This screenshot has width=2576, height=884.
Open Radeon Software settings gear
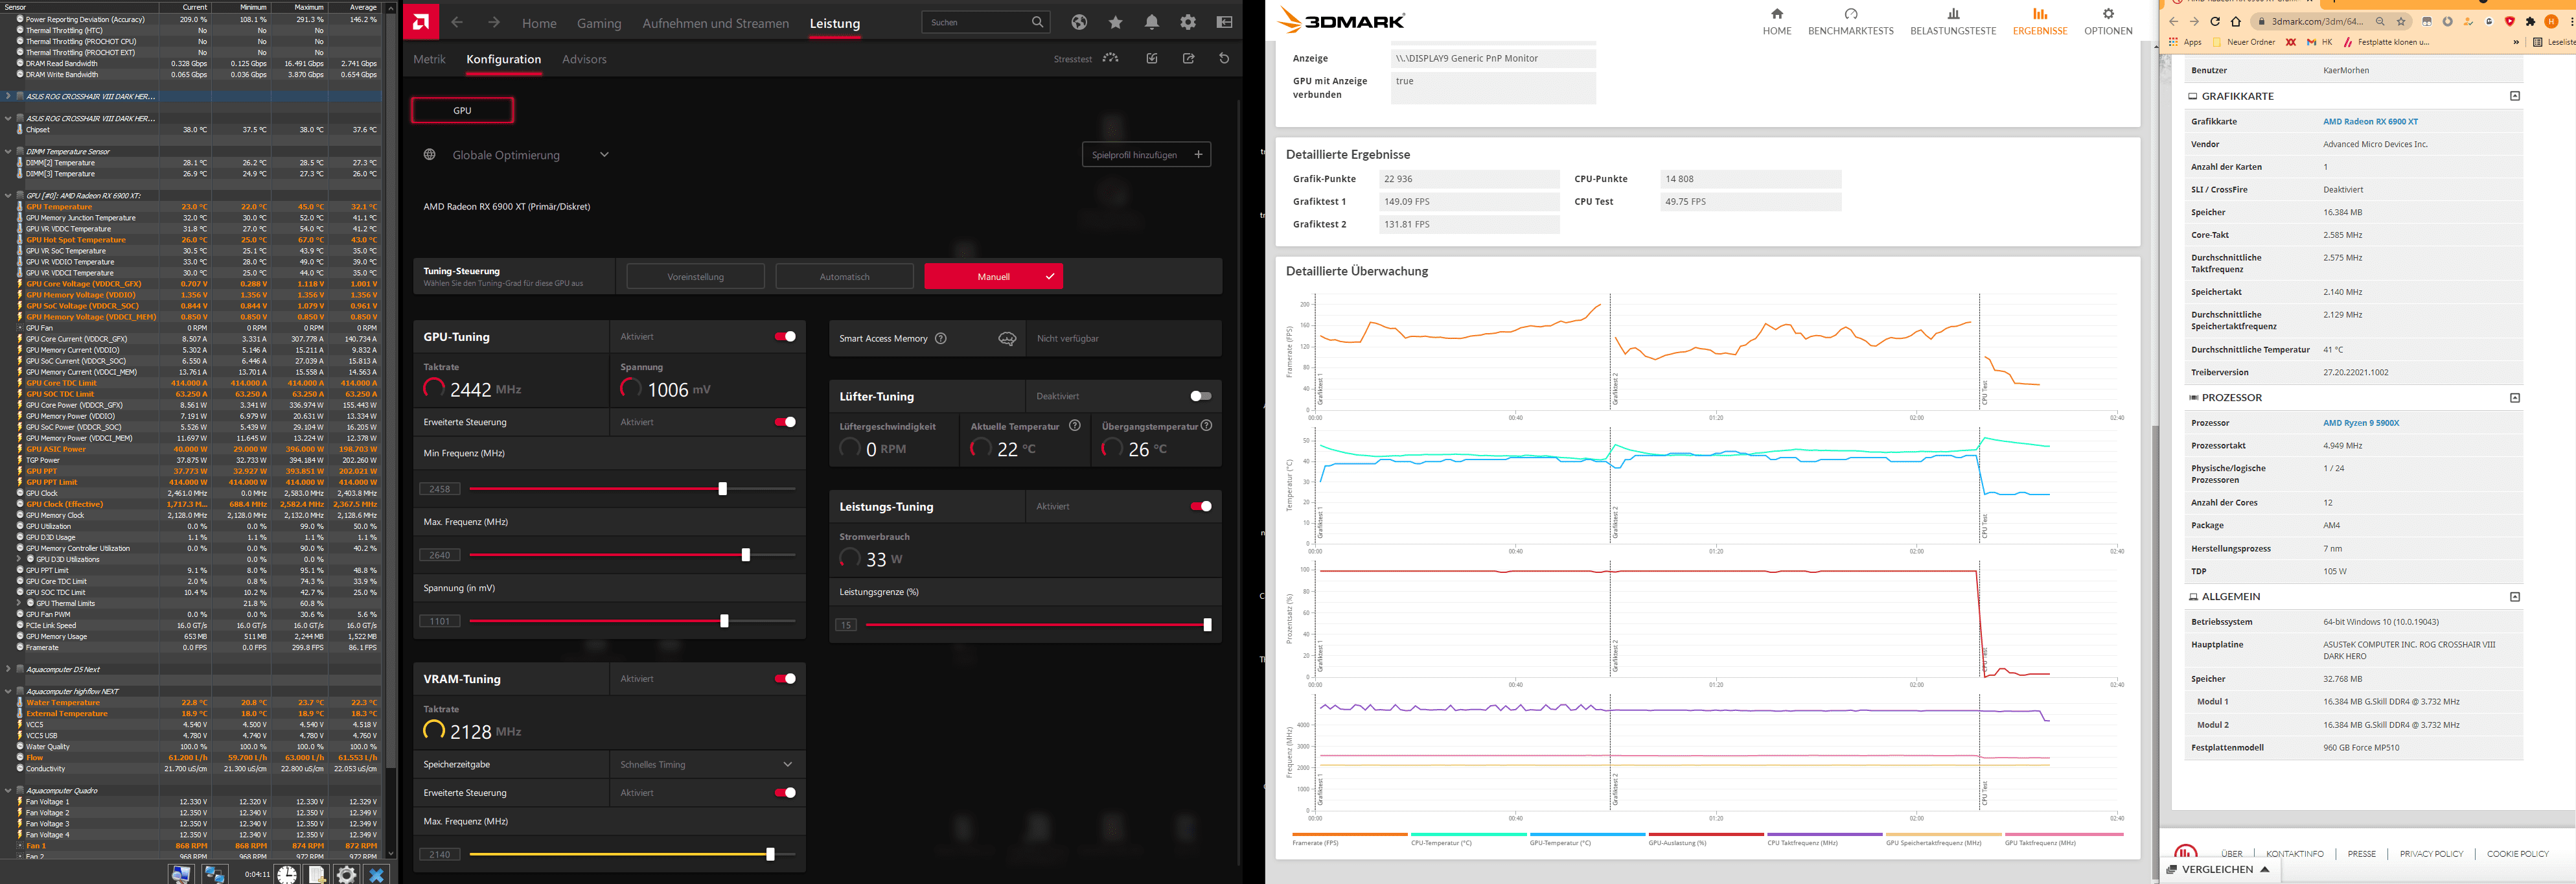pyautogui.click(x=1188, y=22)
